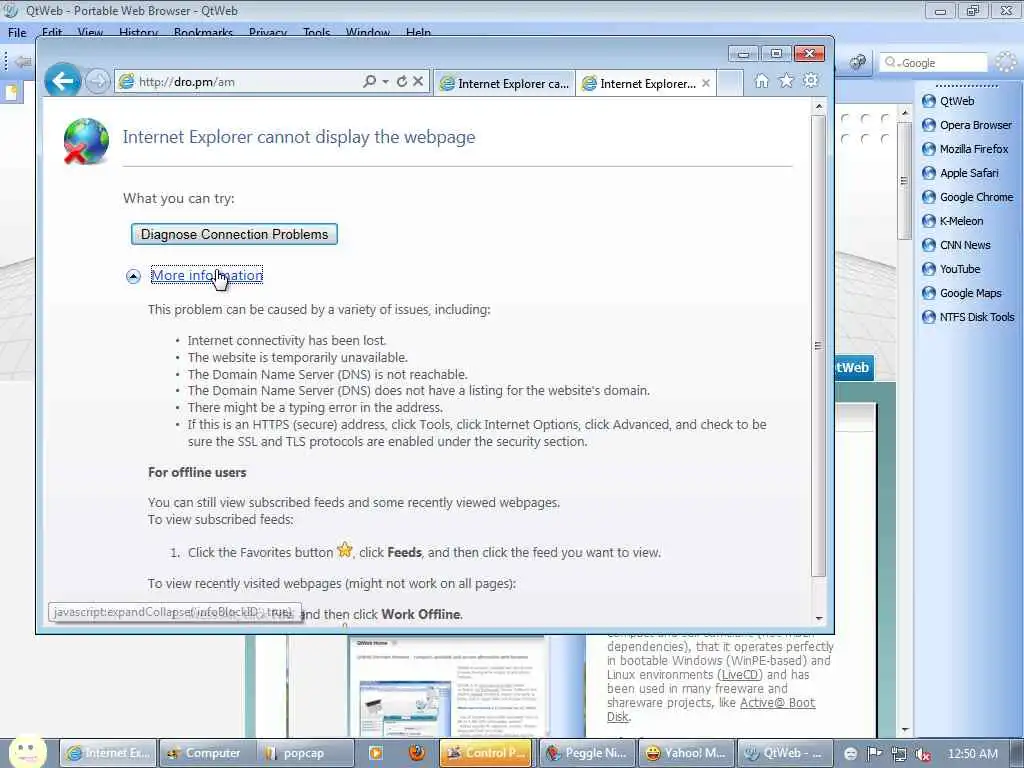The image size is (1024, 768).
Task: Click the IE forward arrow button
Action: pos(97,82)
